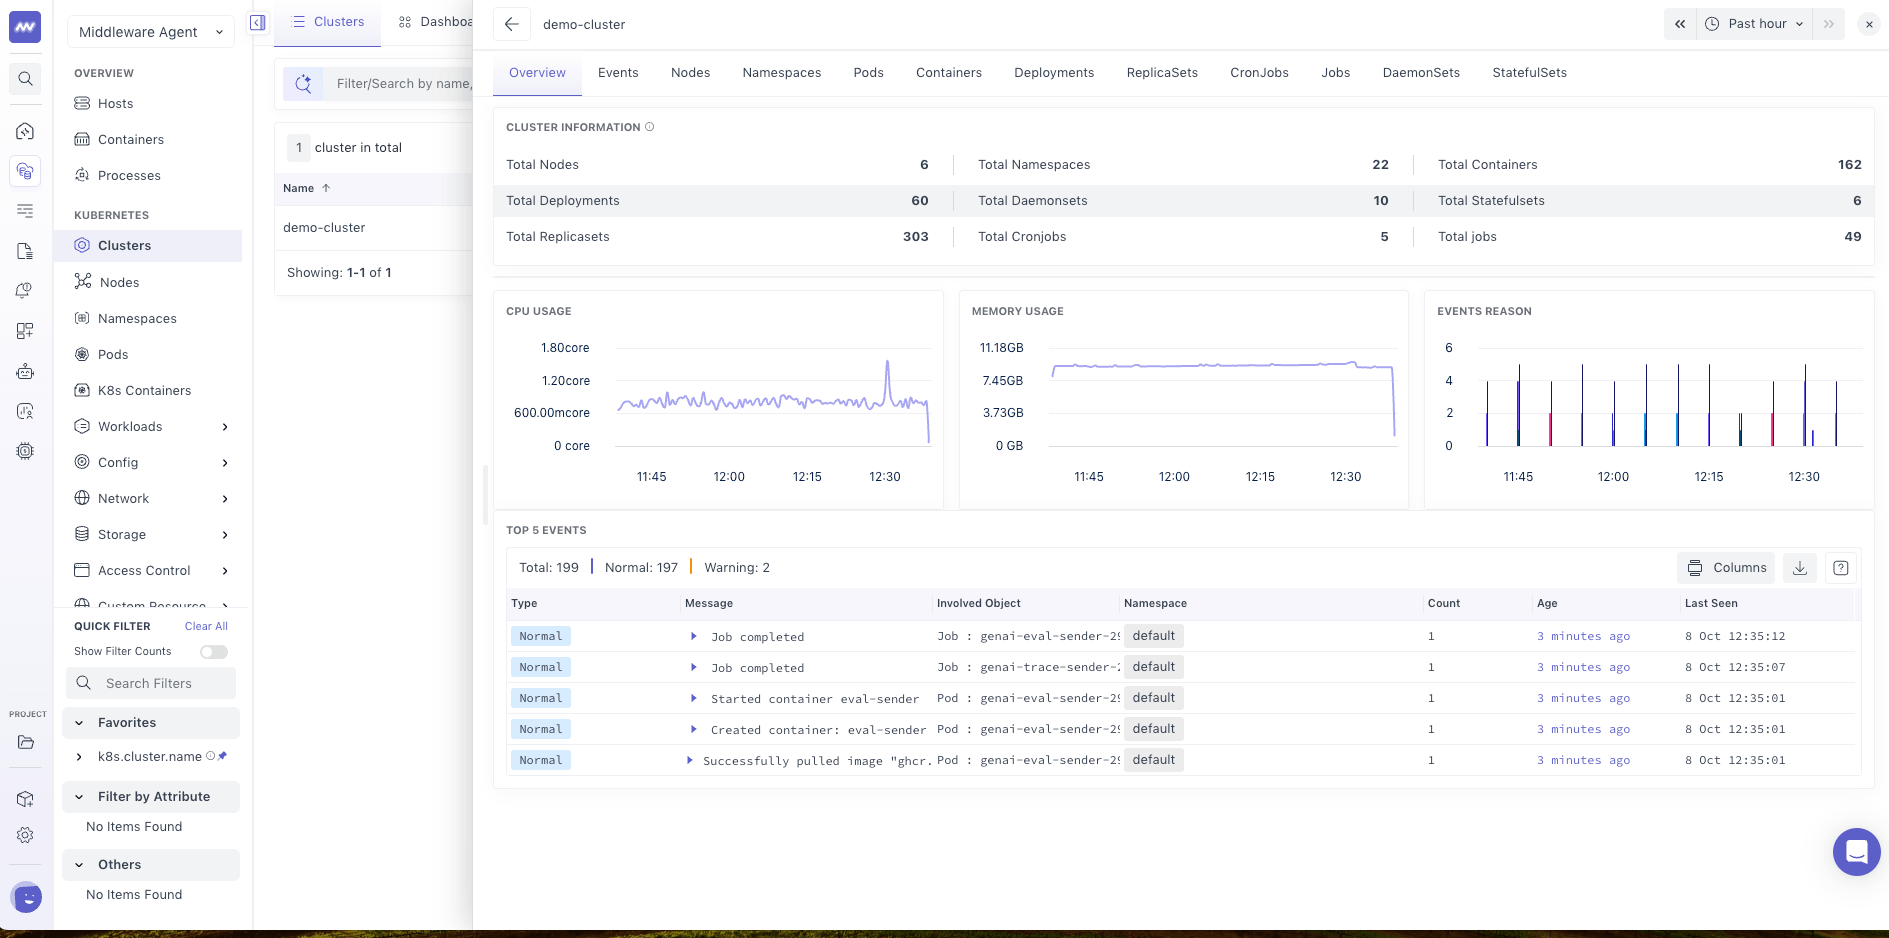The width and height of the screenshot is (1889, 938).
Task: Open user avatar at bottom of rail
Action: click(27, 898)
